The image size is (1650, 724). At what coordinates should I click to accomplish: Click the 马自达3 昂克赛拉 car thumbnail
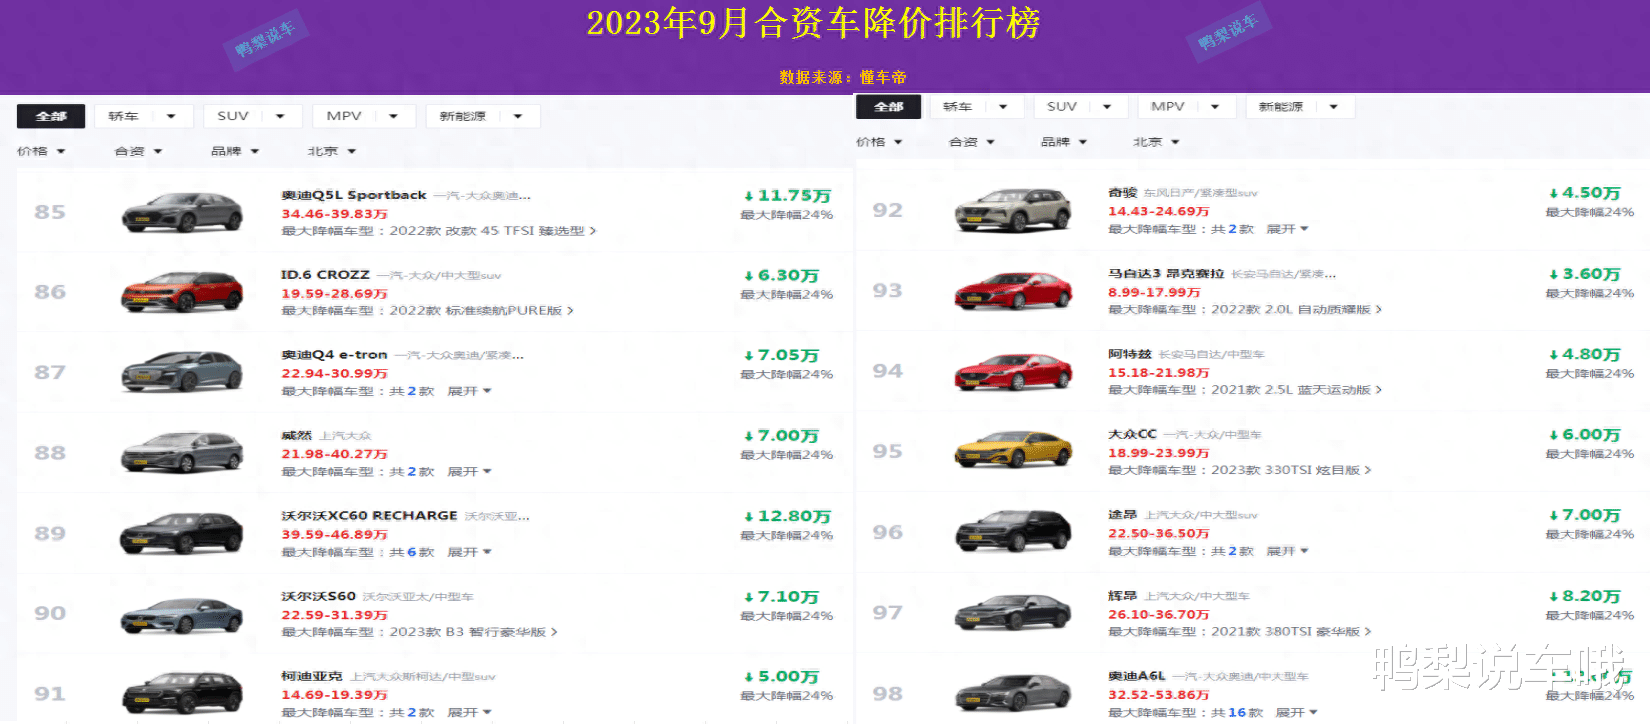click(x=1014, y=290)
